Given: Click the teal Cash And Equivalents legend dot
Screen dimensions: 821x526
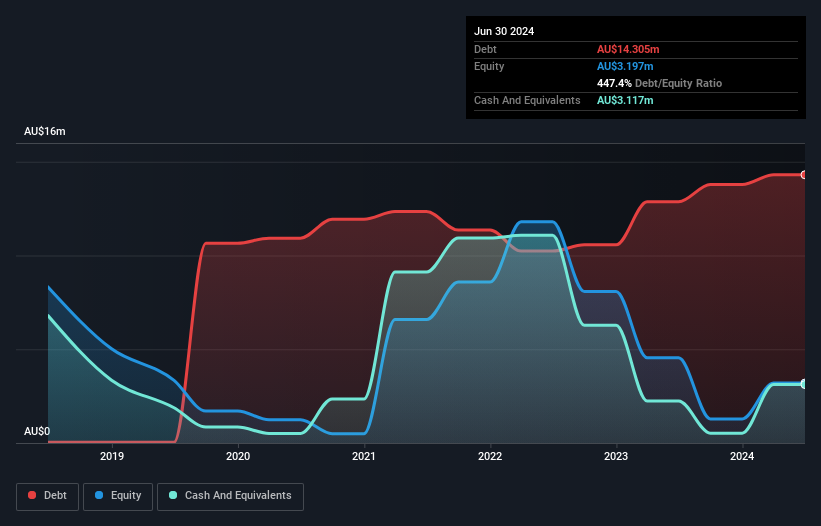Looking at the screenshot, I should point(173,495).
